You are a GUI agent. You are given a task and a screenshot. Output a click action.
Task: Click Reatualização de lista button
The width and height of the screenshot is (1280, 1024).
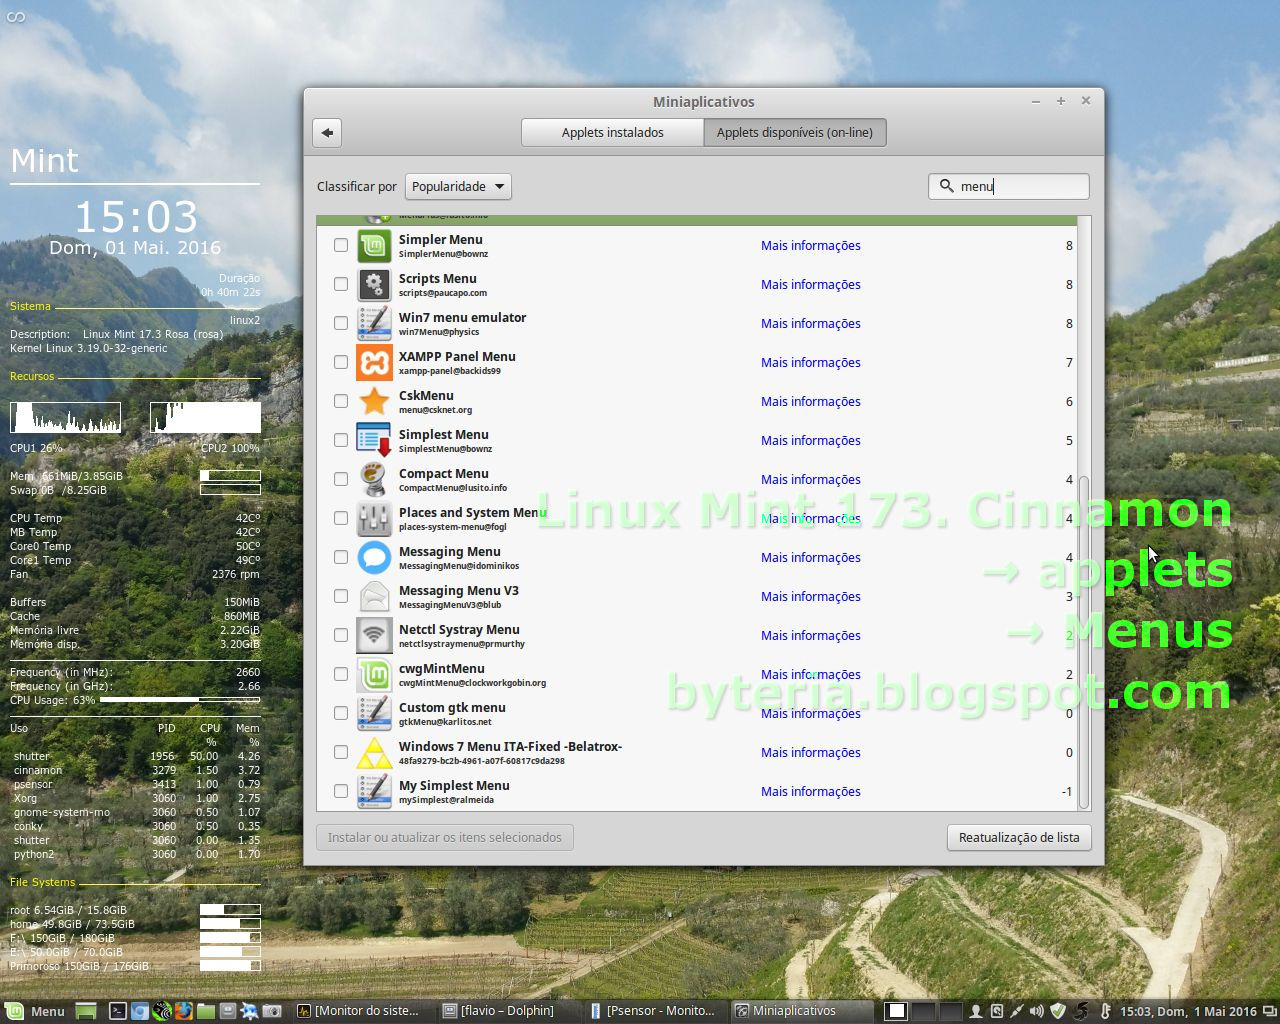pyautogui.click(x=1019, y=837)
